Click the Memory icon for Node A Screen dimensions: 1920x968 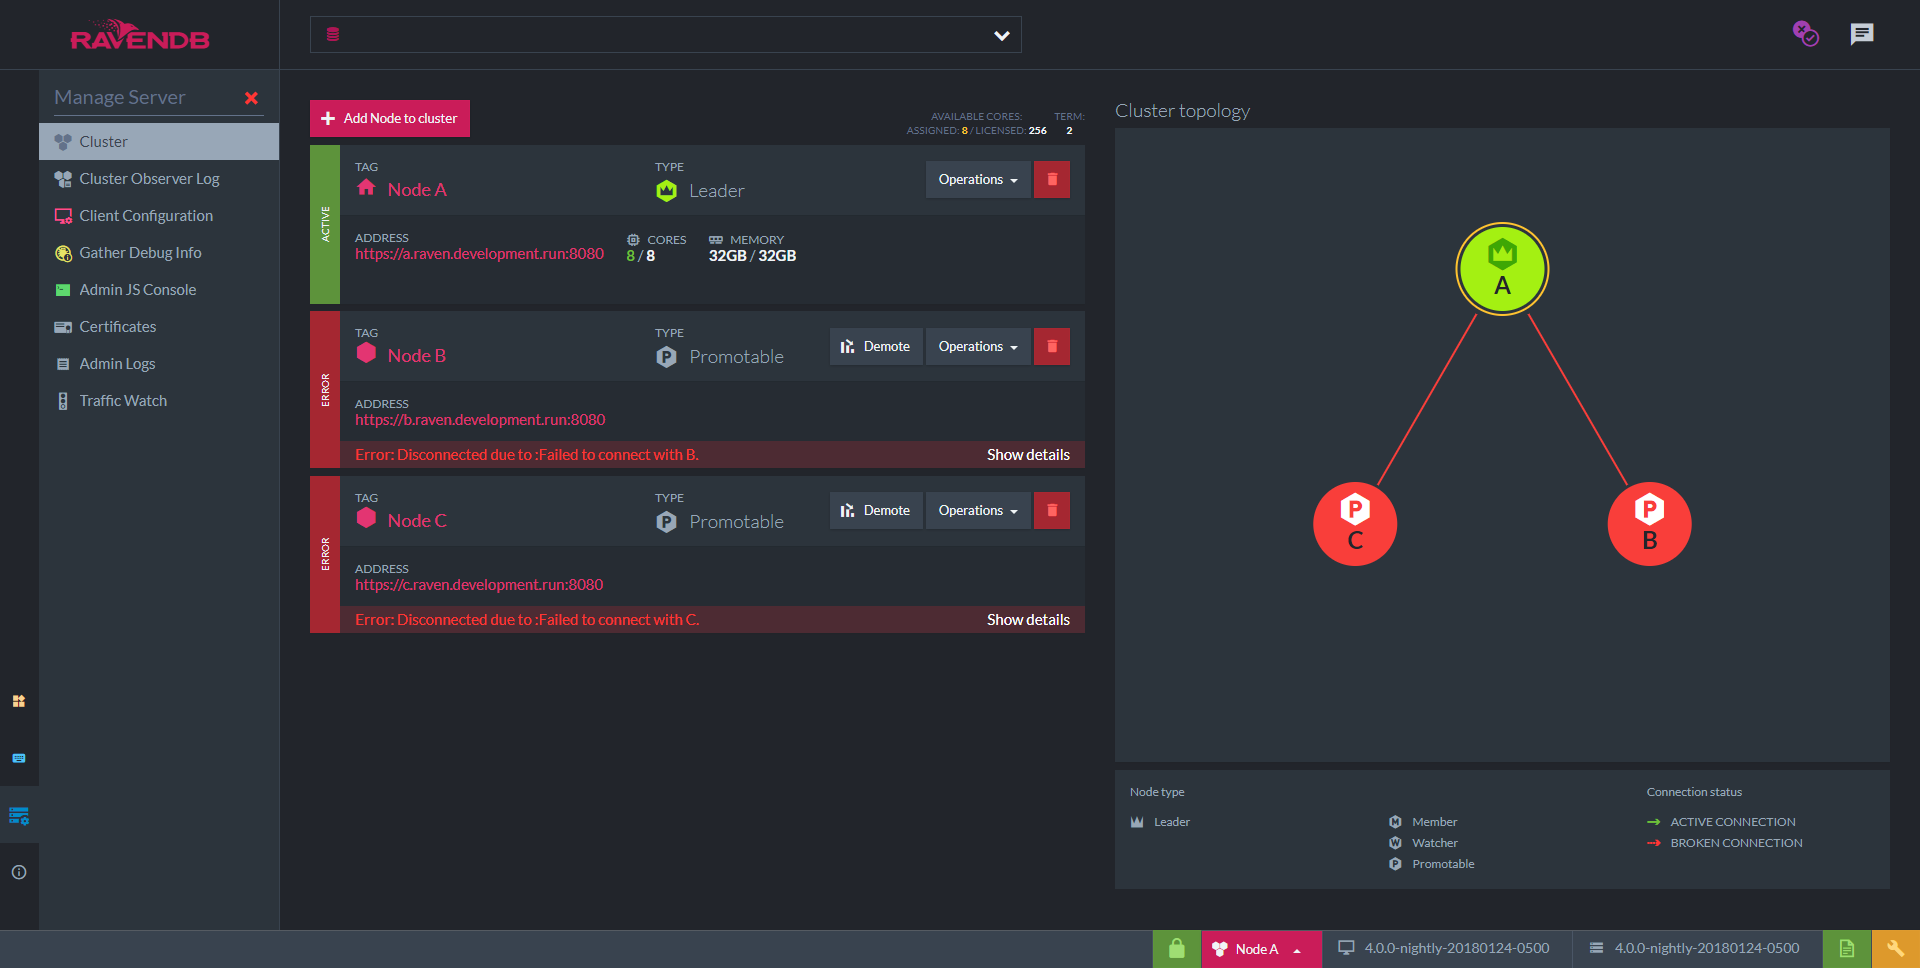pos(716,240)
